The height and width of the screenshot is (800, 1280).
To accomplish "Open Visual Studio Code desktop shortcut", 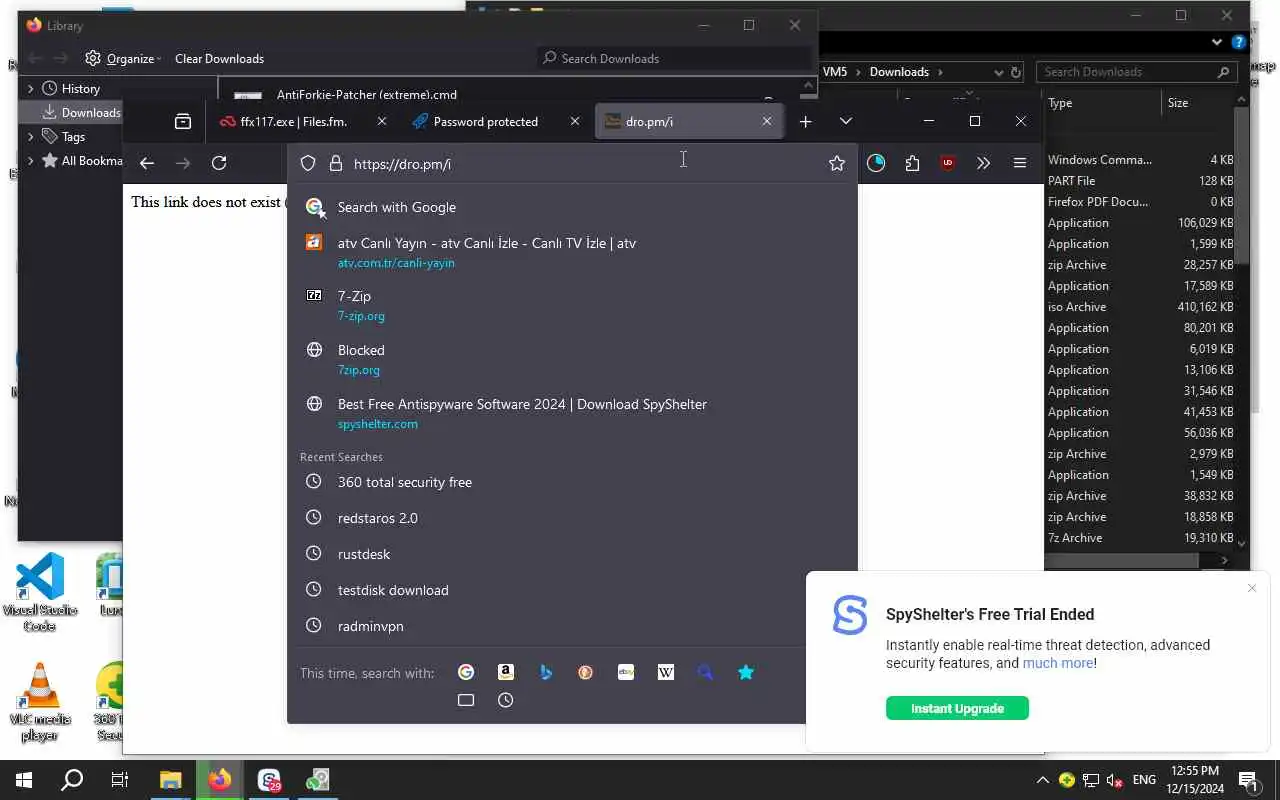I will tap(40, 593).
